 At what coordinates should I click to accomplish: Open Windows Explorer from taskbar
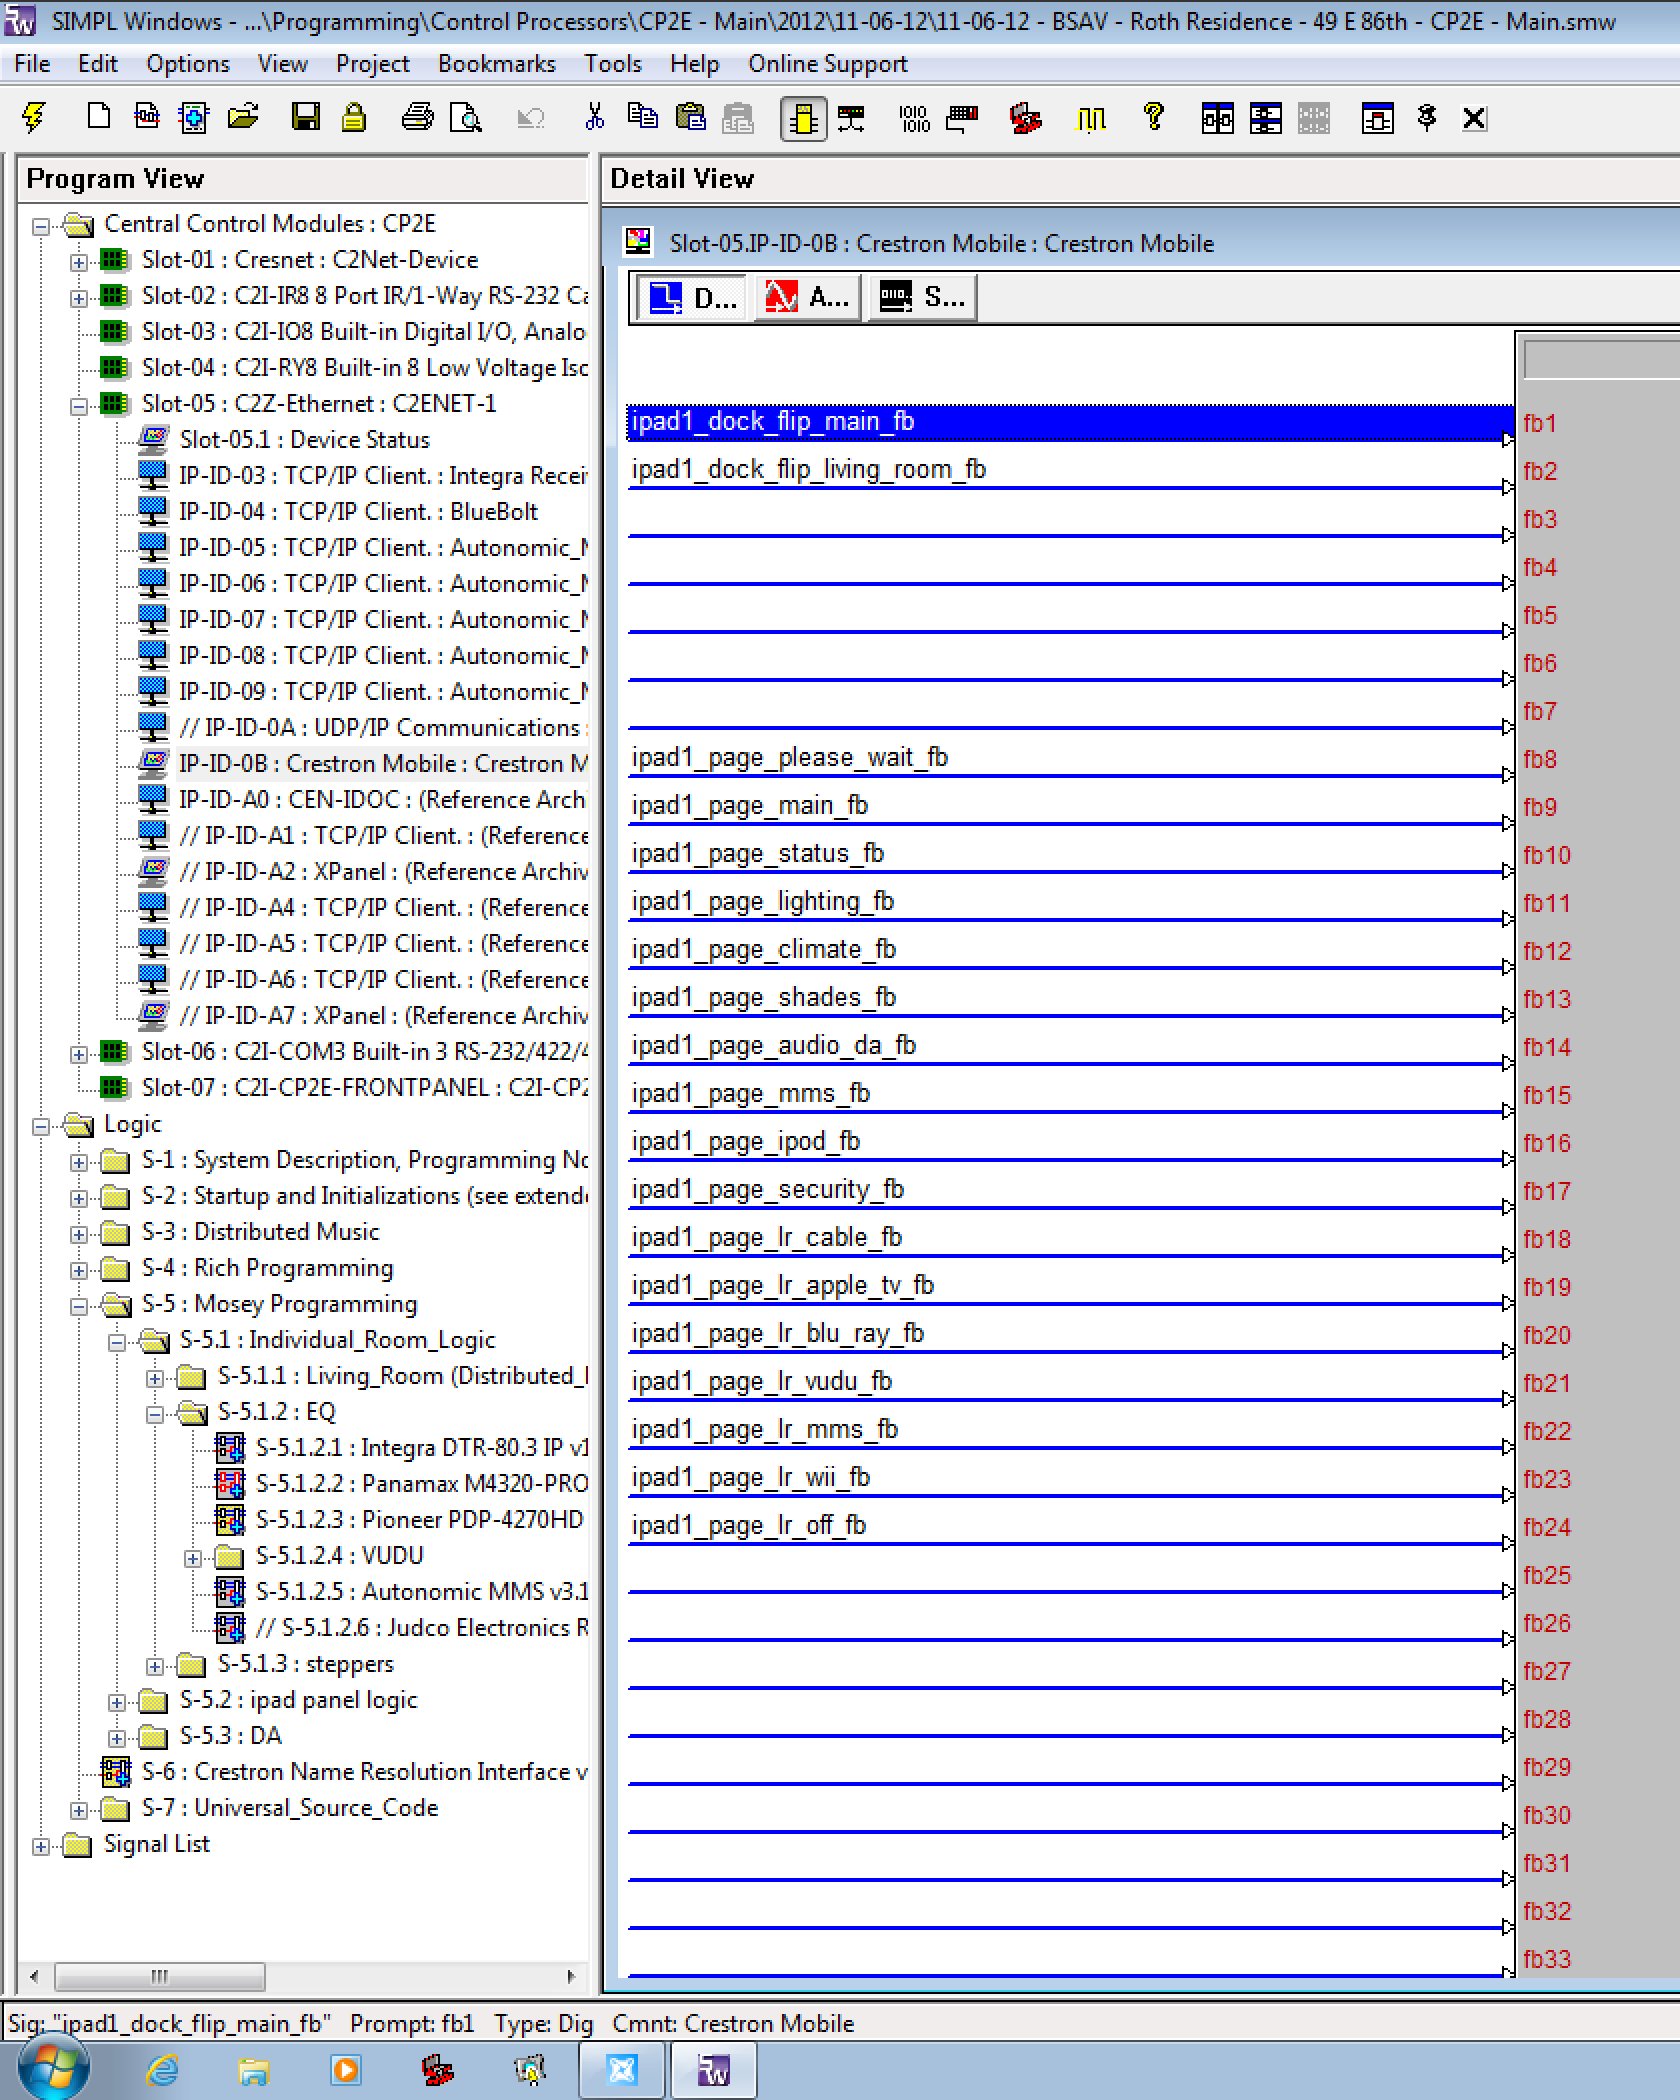click(x=254, y=2070)
